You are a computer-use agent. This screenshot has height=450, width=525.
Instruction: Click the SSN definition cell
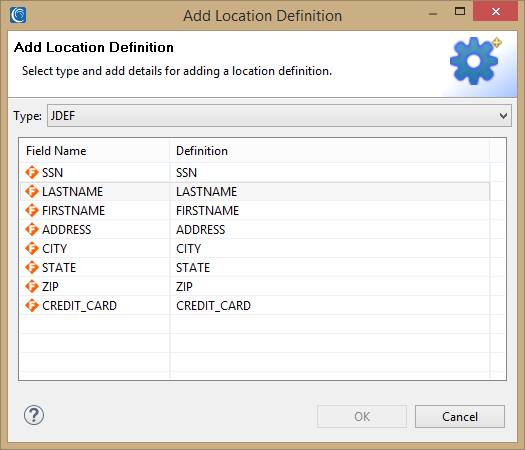point(330,173)
